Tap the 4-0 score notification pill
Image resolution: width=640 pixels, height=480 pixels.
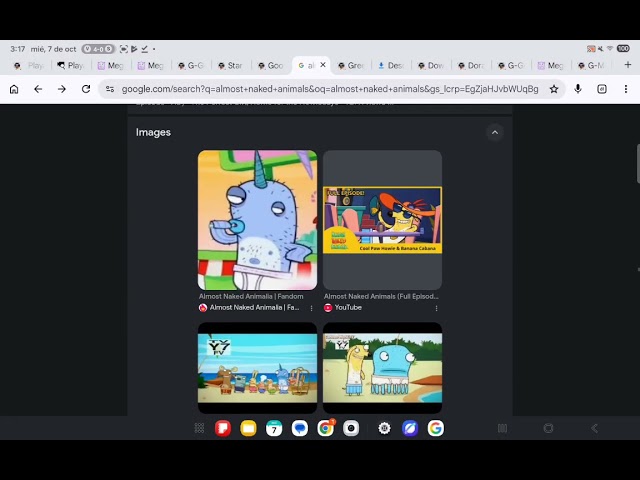coord(98,49)
